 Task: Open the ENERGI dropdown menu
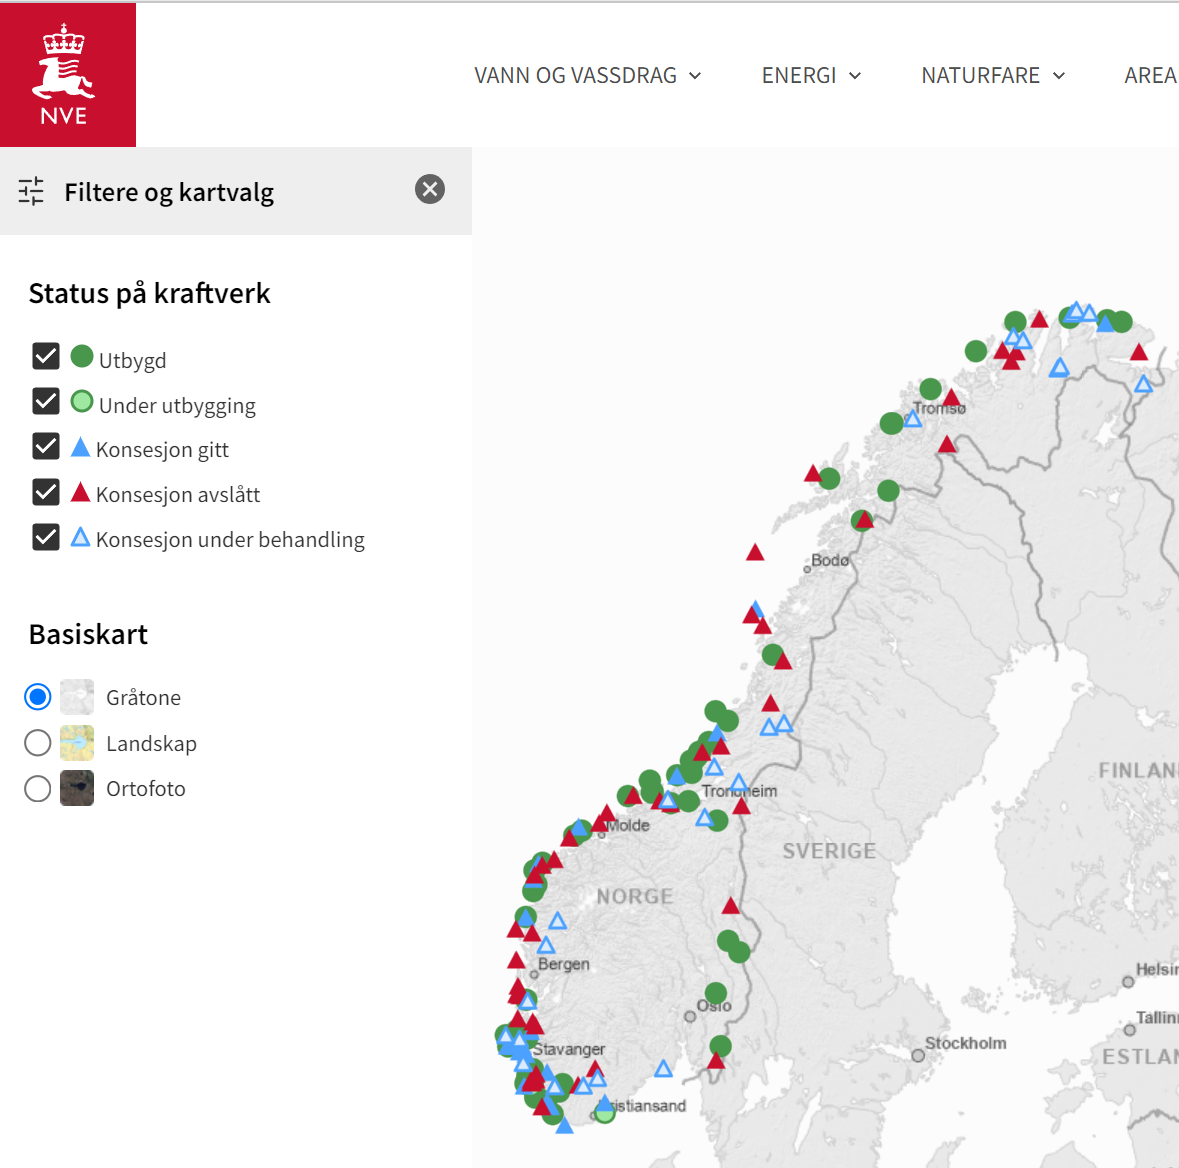[811, 75]
